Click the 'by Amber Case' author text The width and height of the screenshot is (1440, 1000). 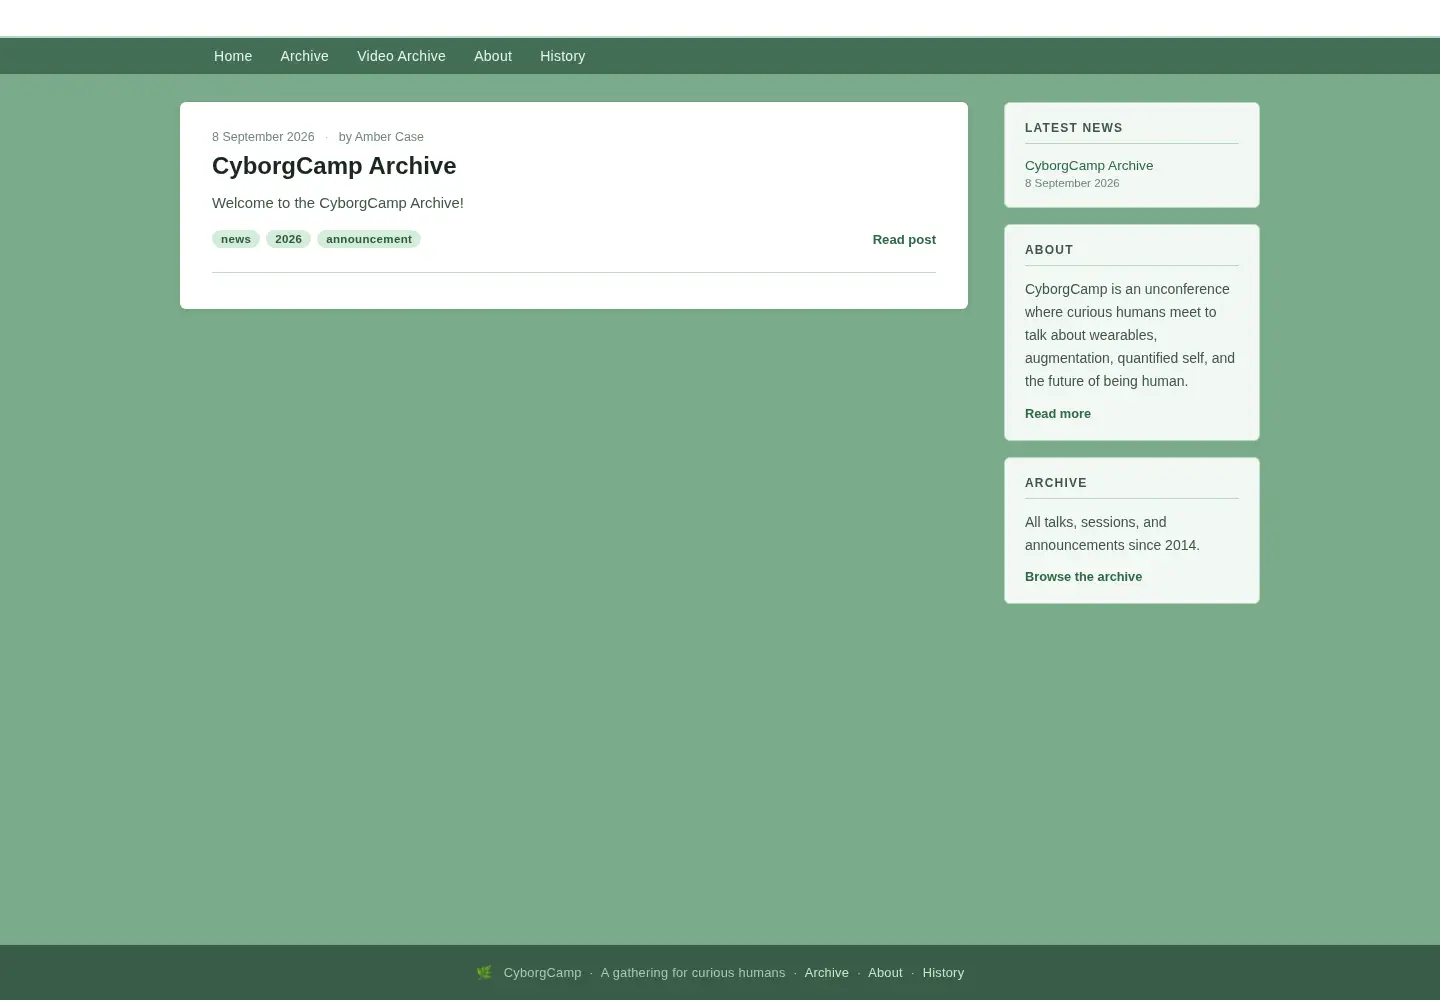point(381,137)
